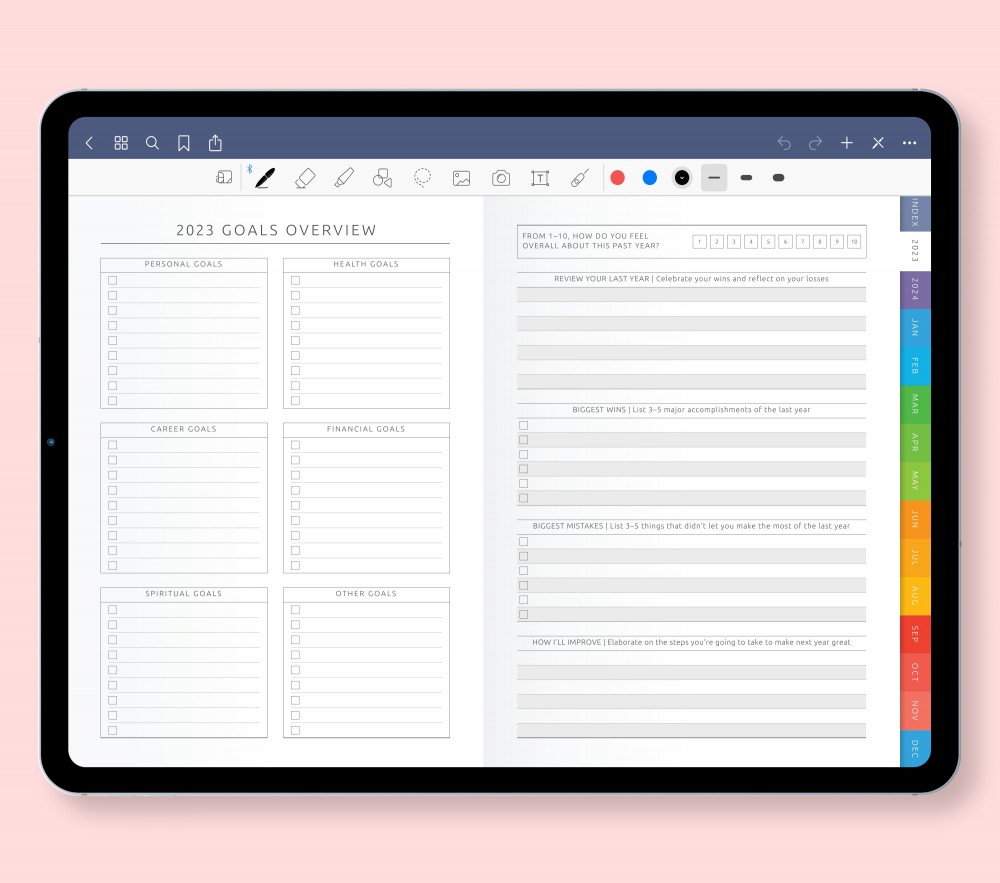Open the 2024 side tab
Viewport: 1000px width, 883px height.
click(915, 289)
